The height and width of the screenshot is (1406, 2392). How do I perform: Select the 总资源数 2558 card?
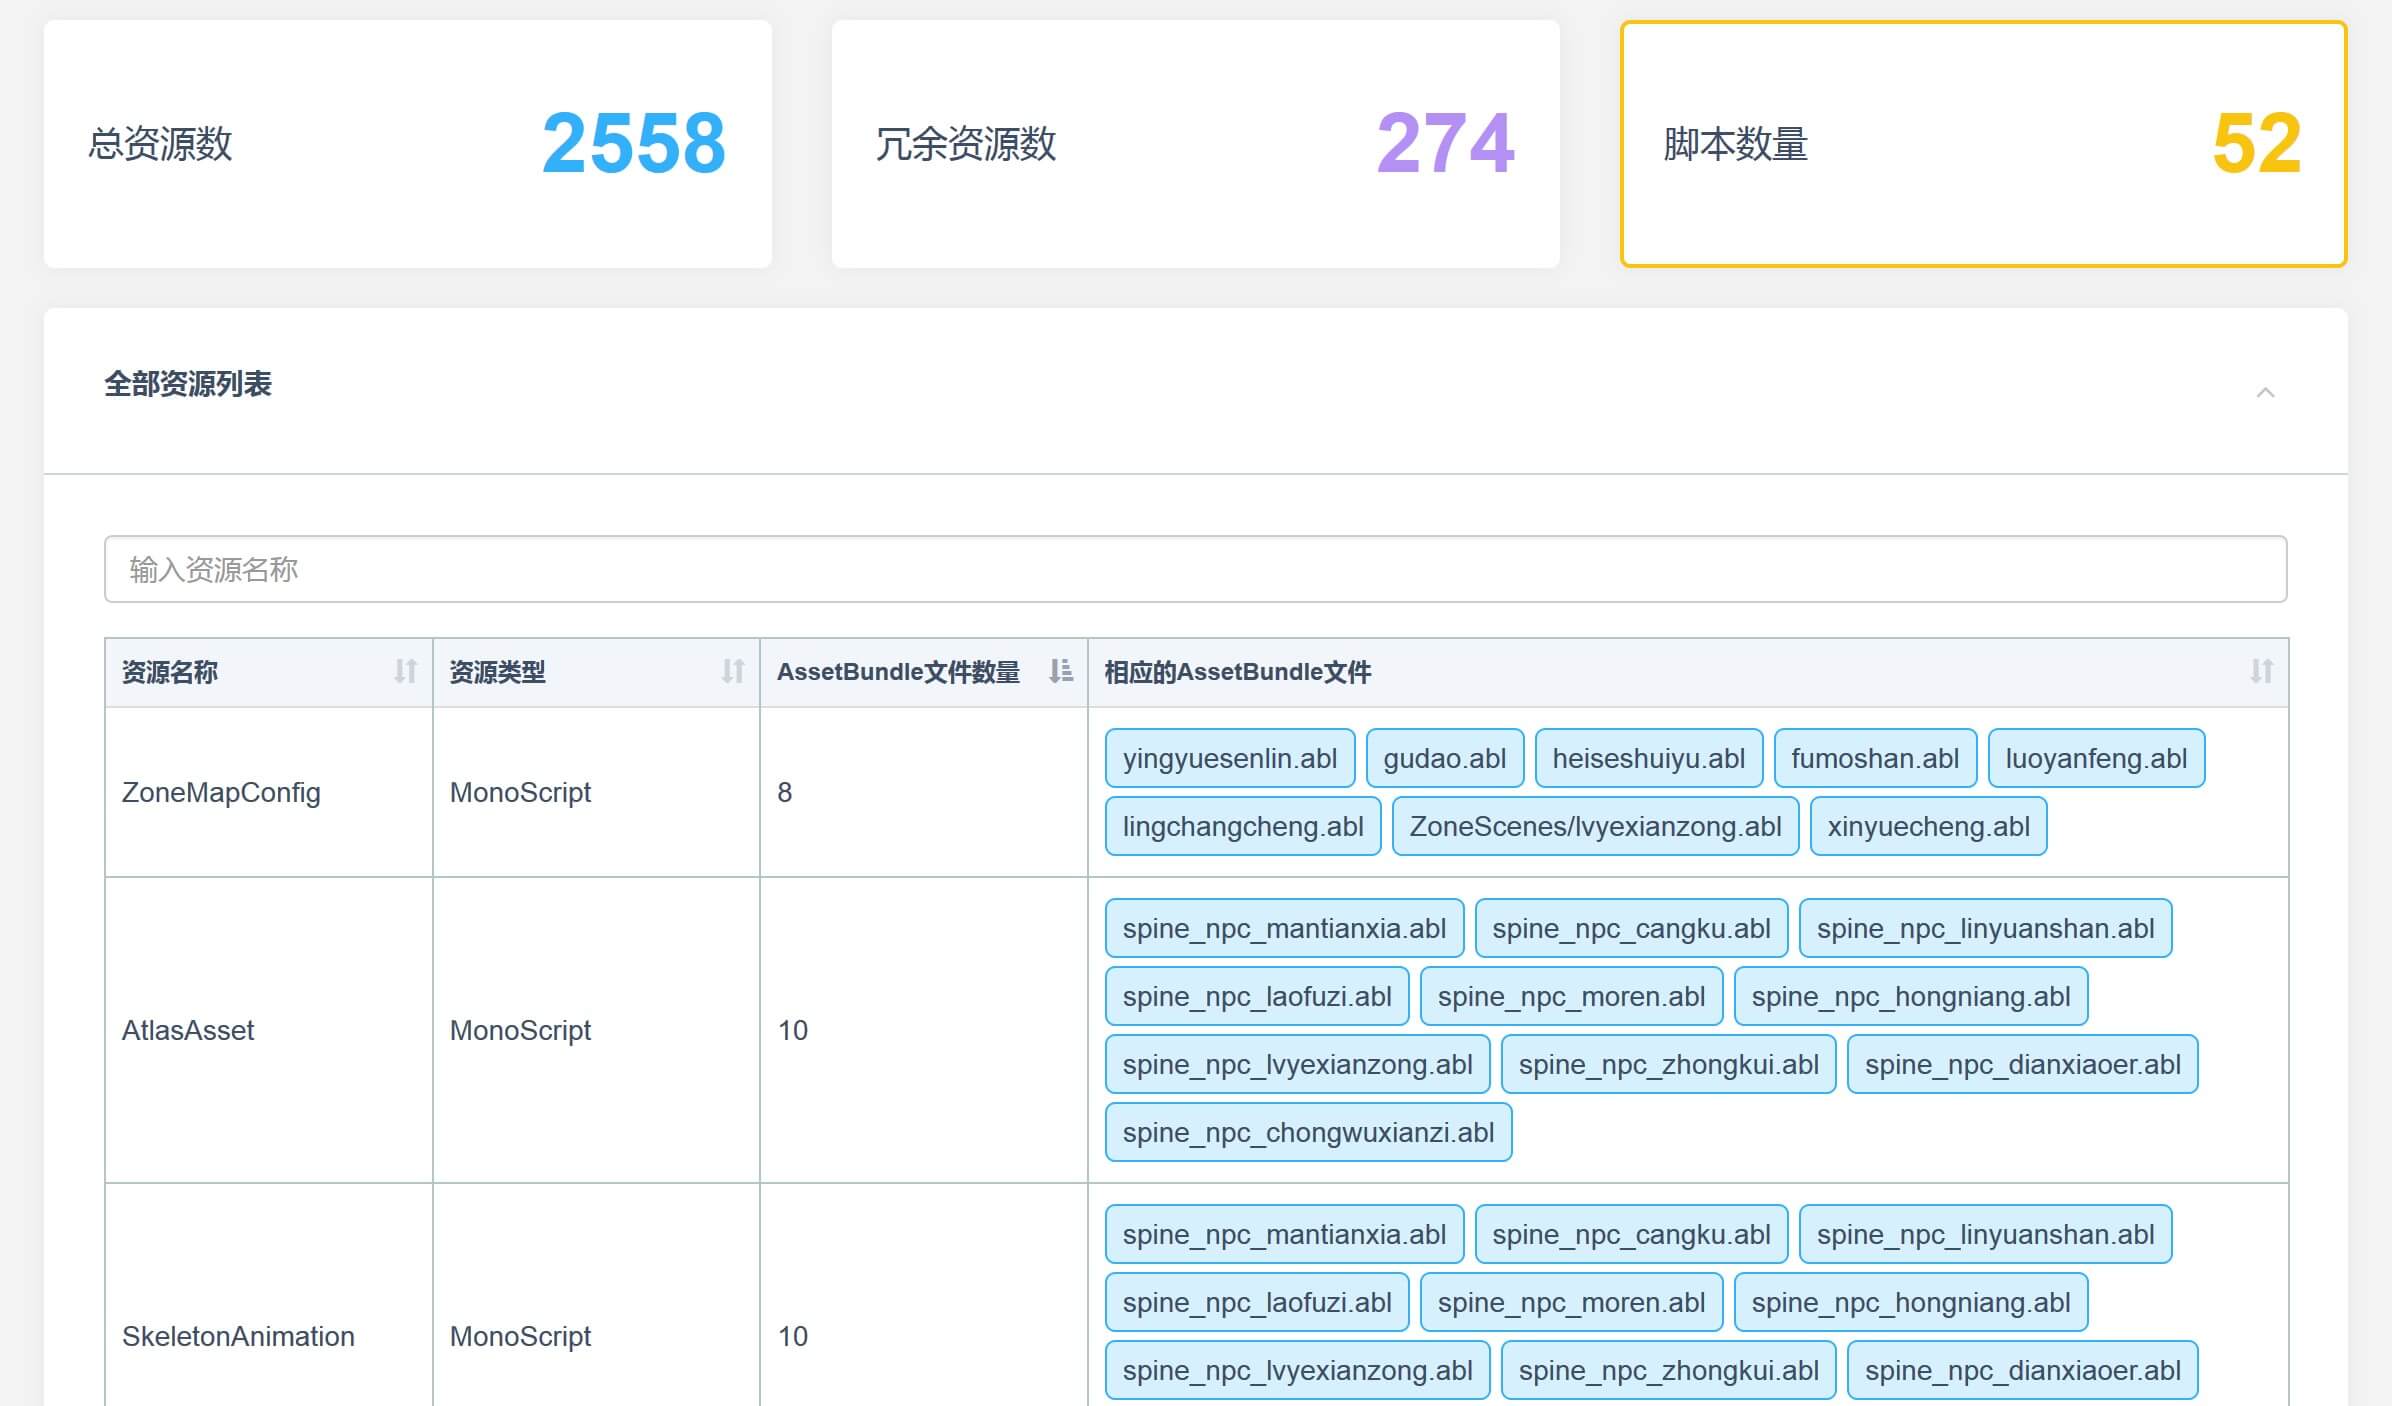(x=408, y=144)
